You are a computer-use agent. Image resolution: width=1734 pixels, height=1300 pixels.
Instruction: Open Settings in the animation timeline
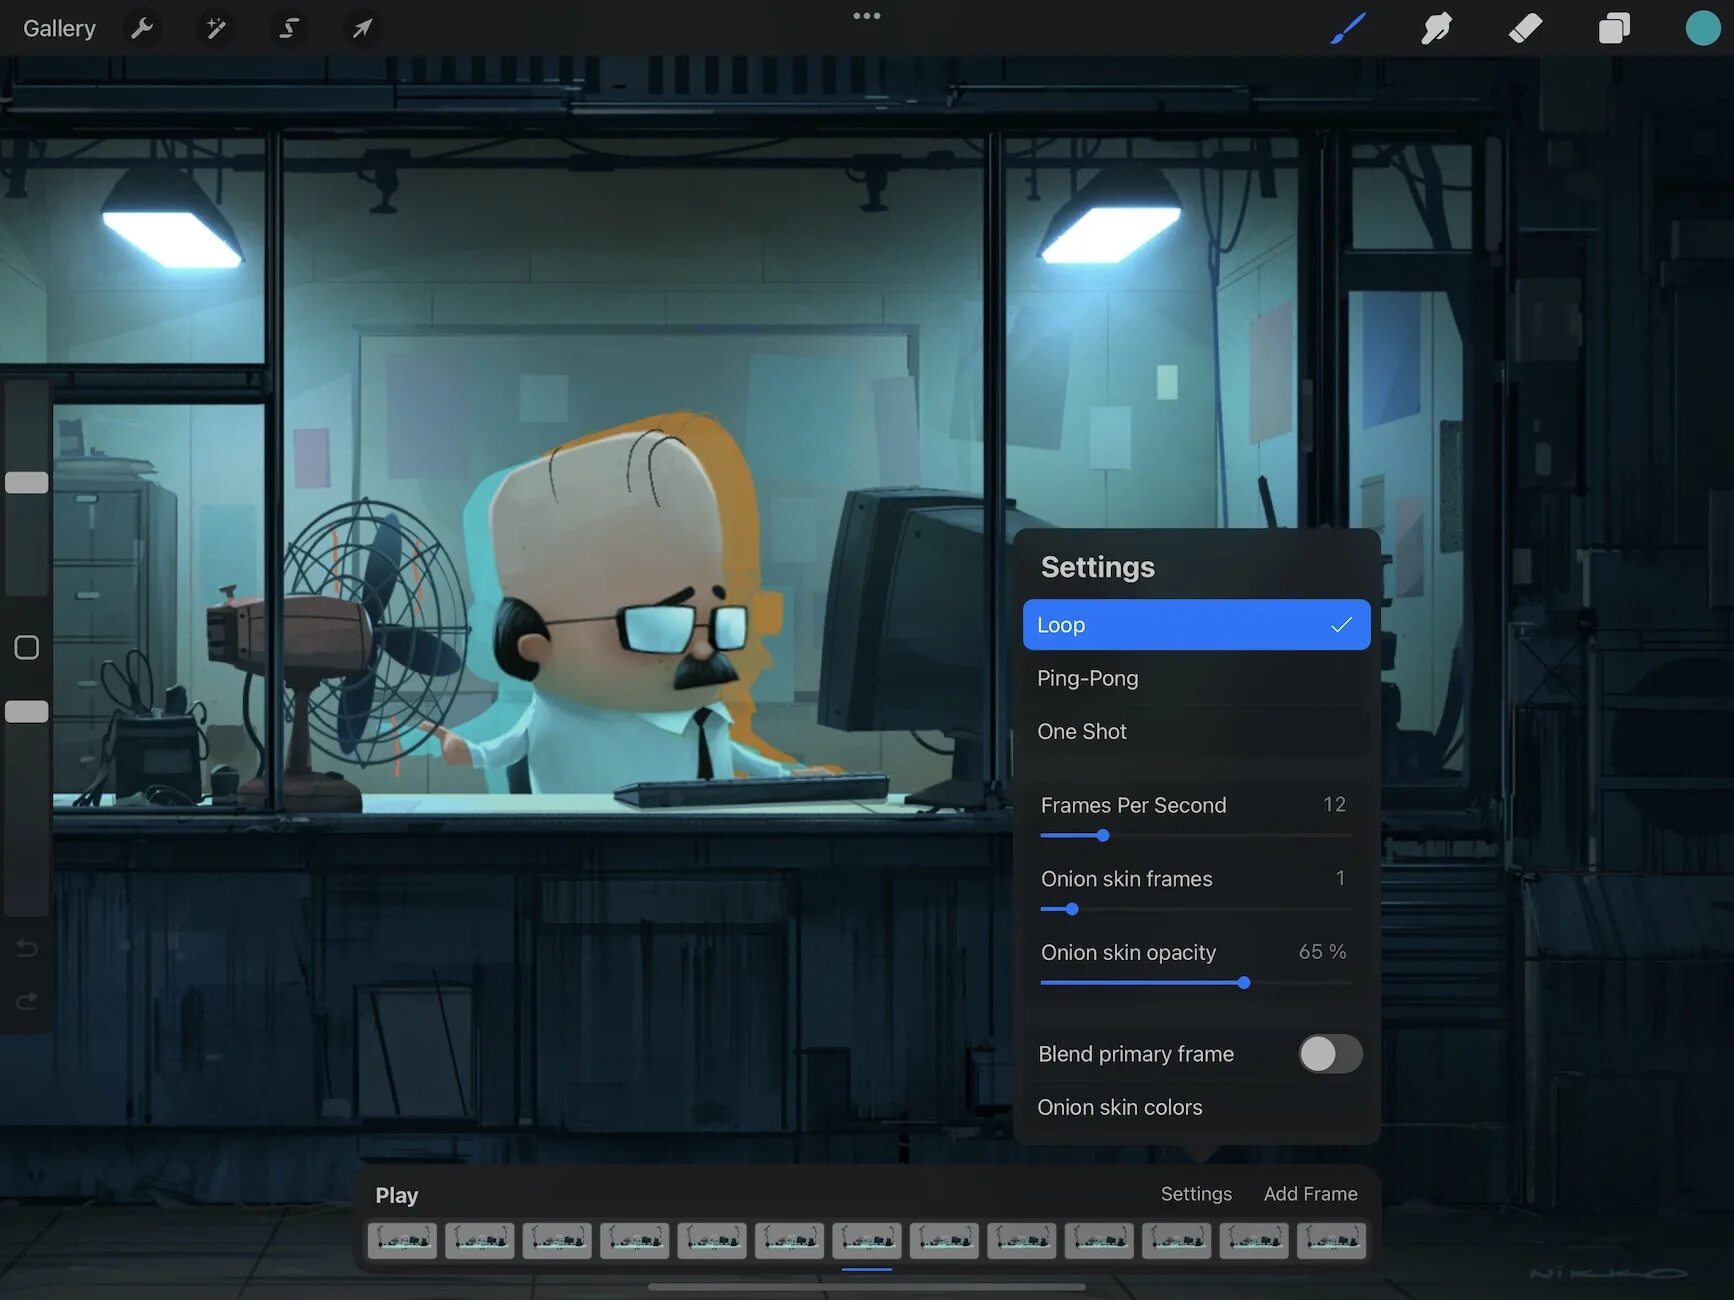pyautogui.click(x=1196, y=1194)
